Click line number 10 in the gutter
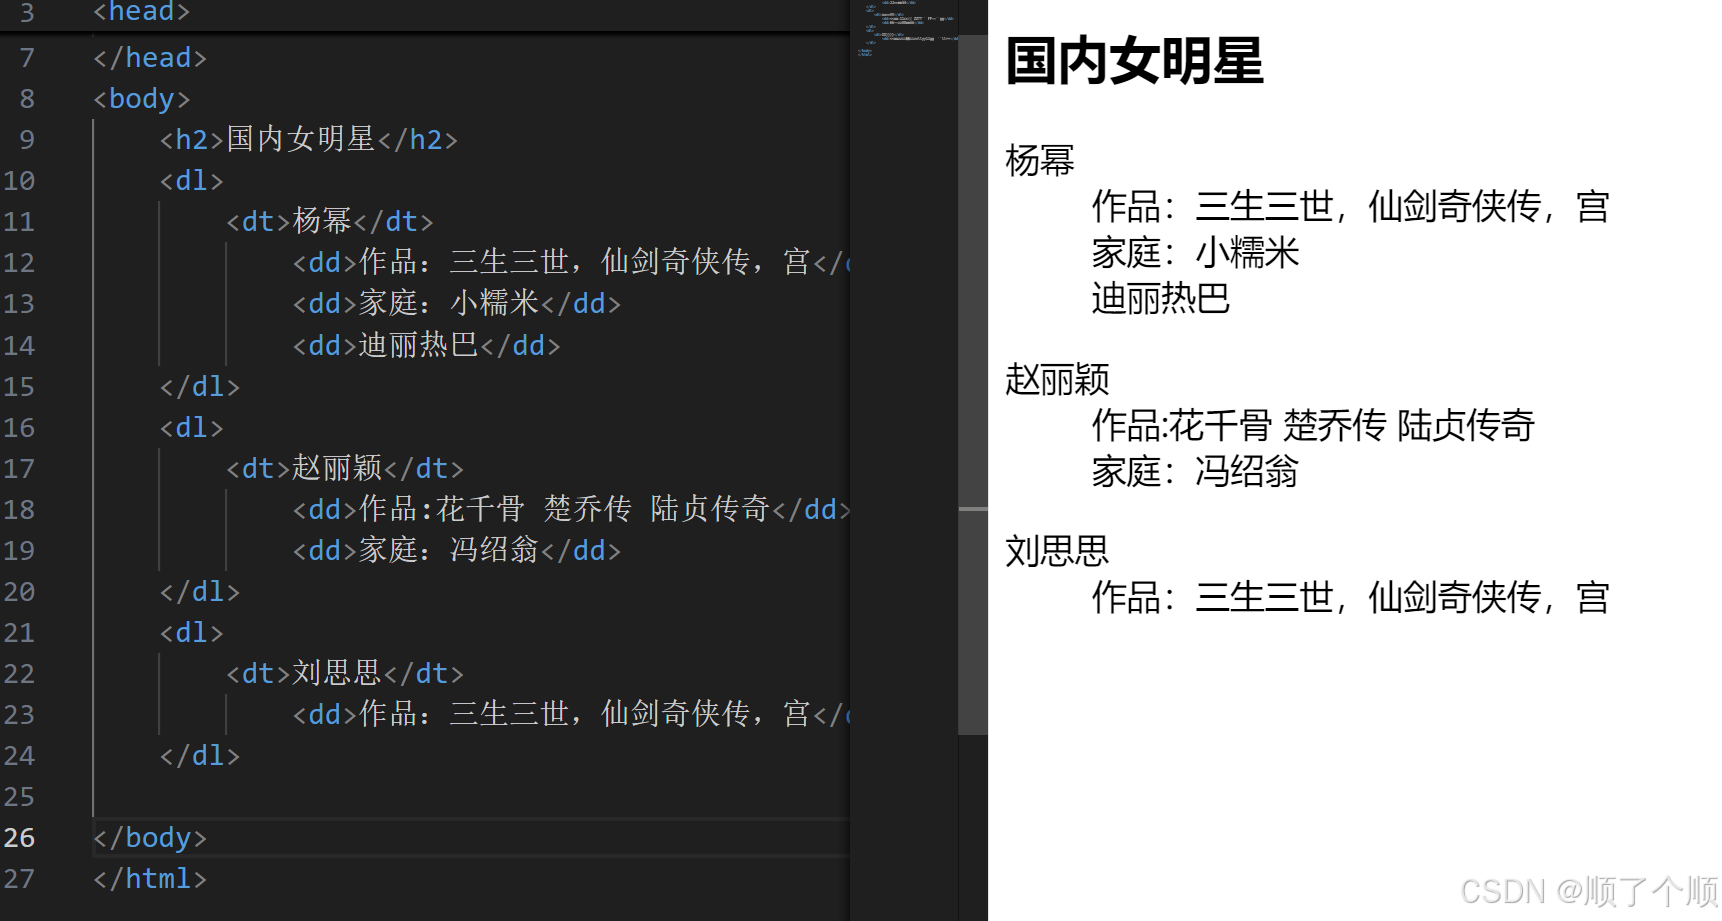Viewport: 1722px width, 921px height. coord(19,181)
